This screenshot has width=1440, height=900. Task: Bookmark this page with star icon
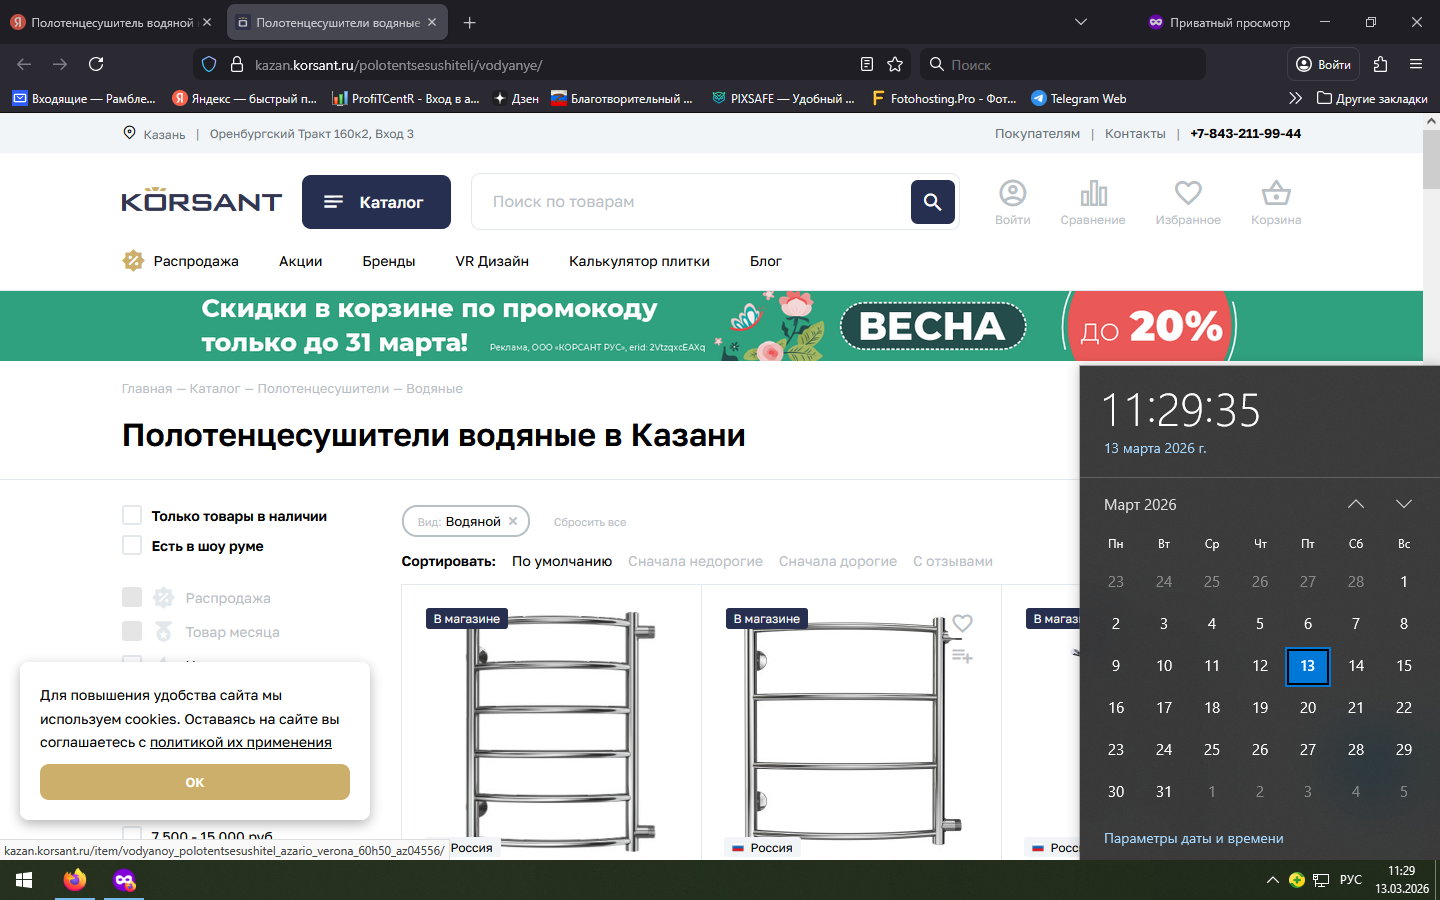point(895,64)
